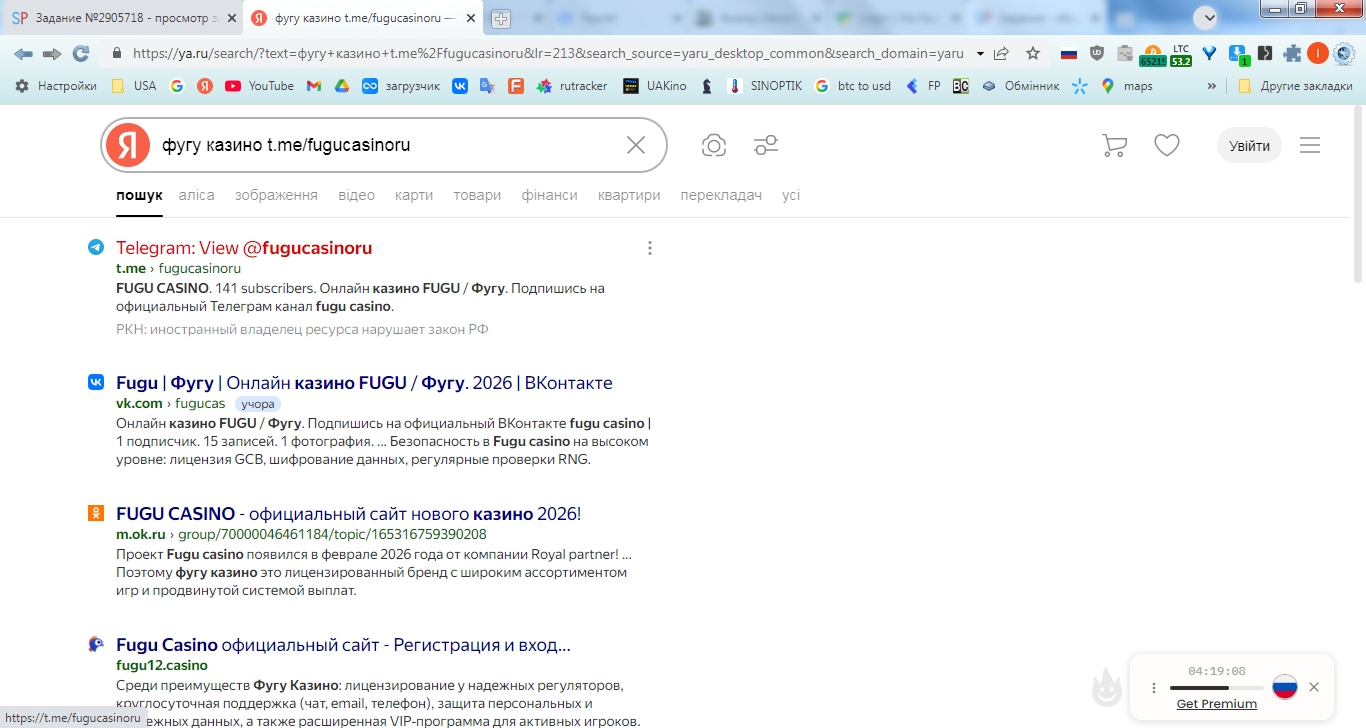Viewport: 1366px width, 728px height.
Task: Open the 'Telegram: View @fugucasinoru' result
Action: click(244, 248)
